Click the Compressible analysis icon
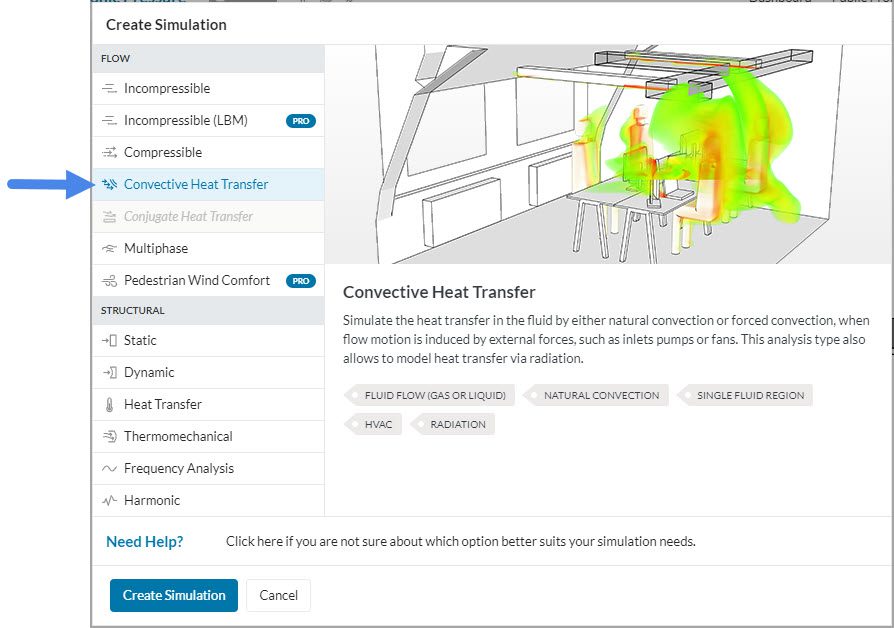The image size is (894, 628). coord(109,153)
